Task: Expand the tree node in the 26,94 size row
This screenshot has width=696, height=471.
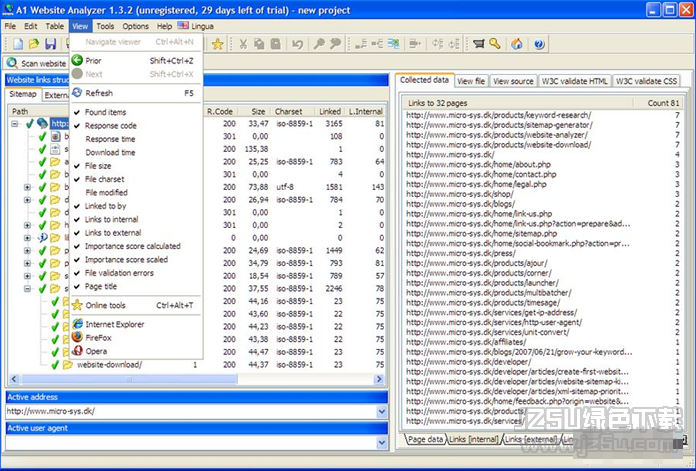Action: tap(28, 200)
